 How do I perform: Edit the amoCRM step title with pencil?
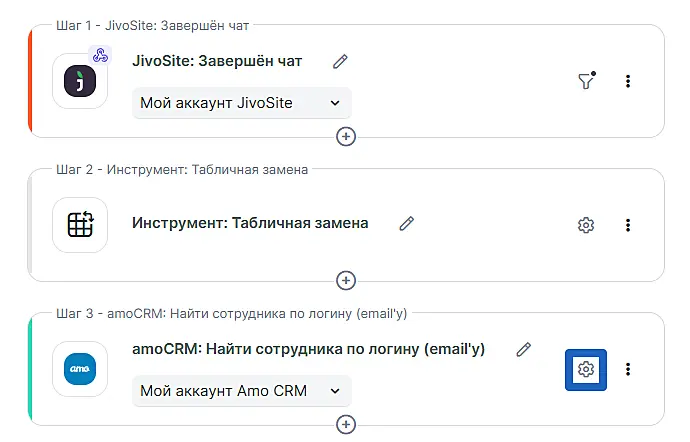coord(523,349)
